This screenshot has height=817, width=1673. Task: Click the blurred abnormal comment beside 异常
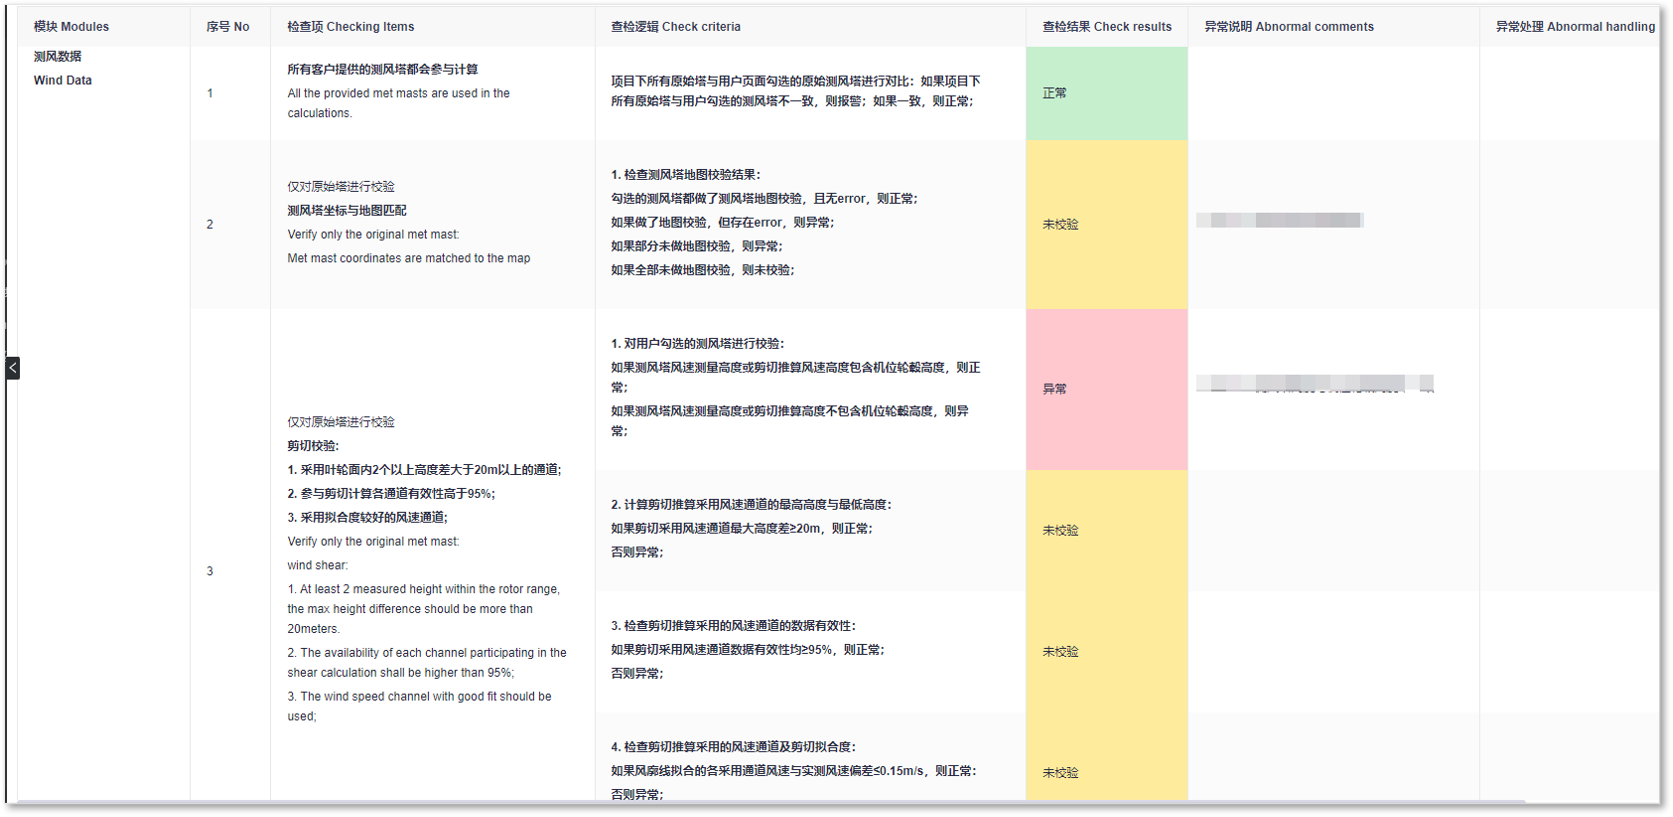click(x=1315, y=383)
